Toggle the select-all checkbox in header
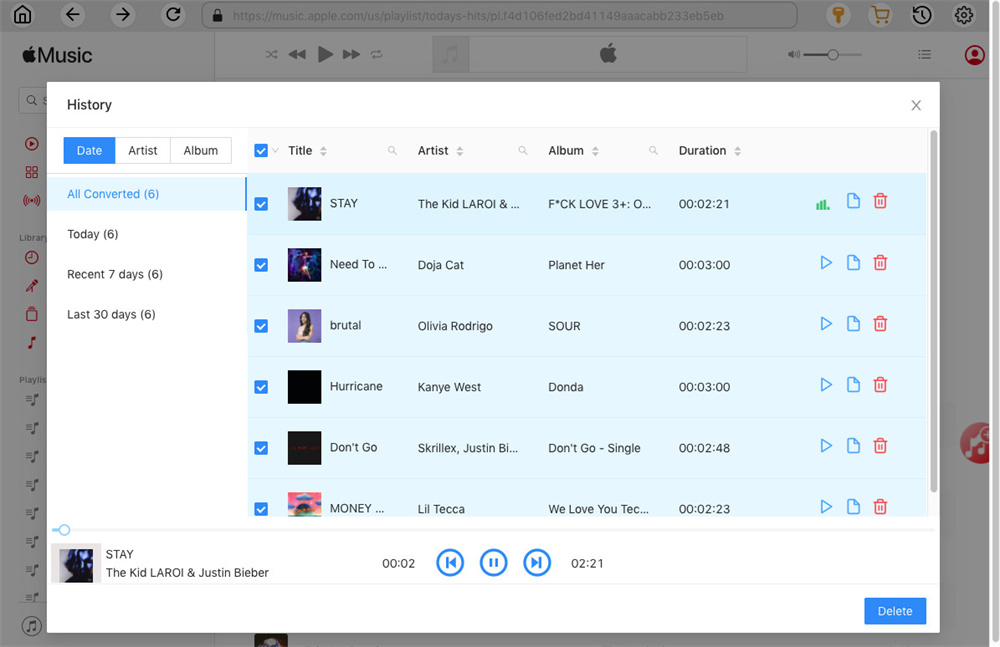 point(261,151)
